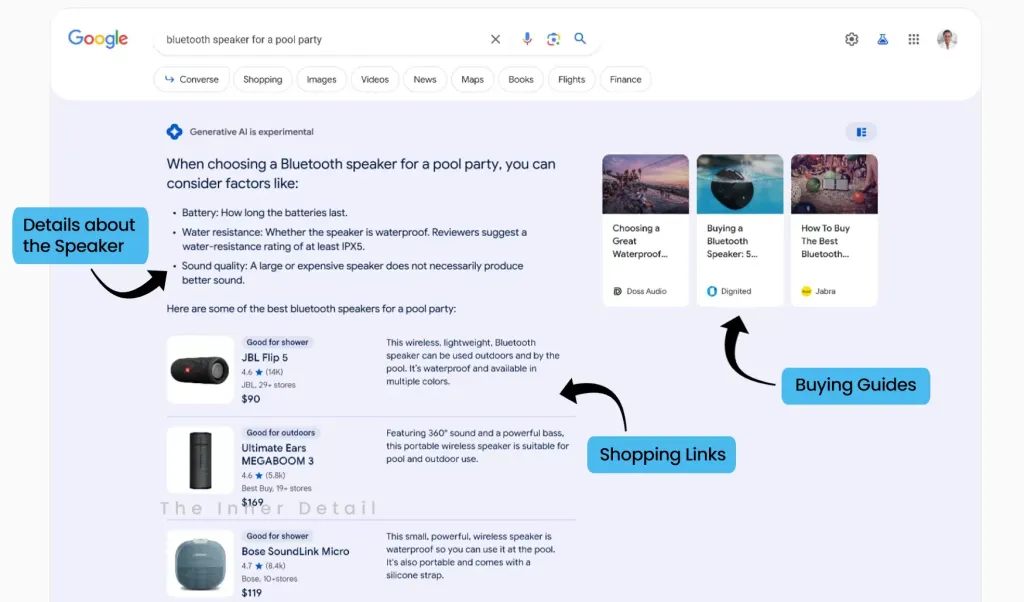Open Doss Audio waterproof guide card
This screenshot has height=602, width=1024.
(645, 230)
